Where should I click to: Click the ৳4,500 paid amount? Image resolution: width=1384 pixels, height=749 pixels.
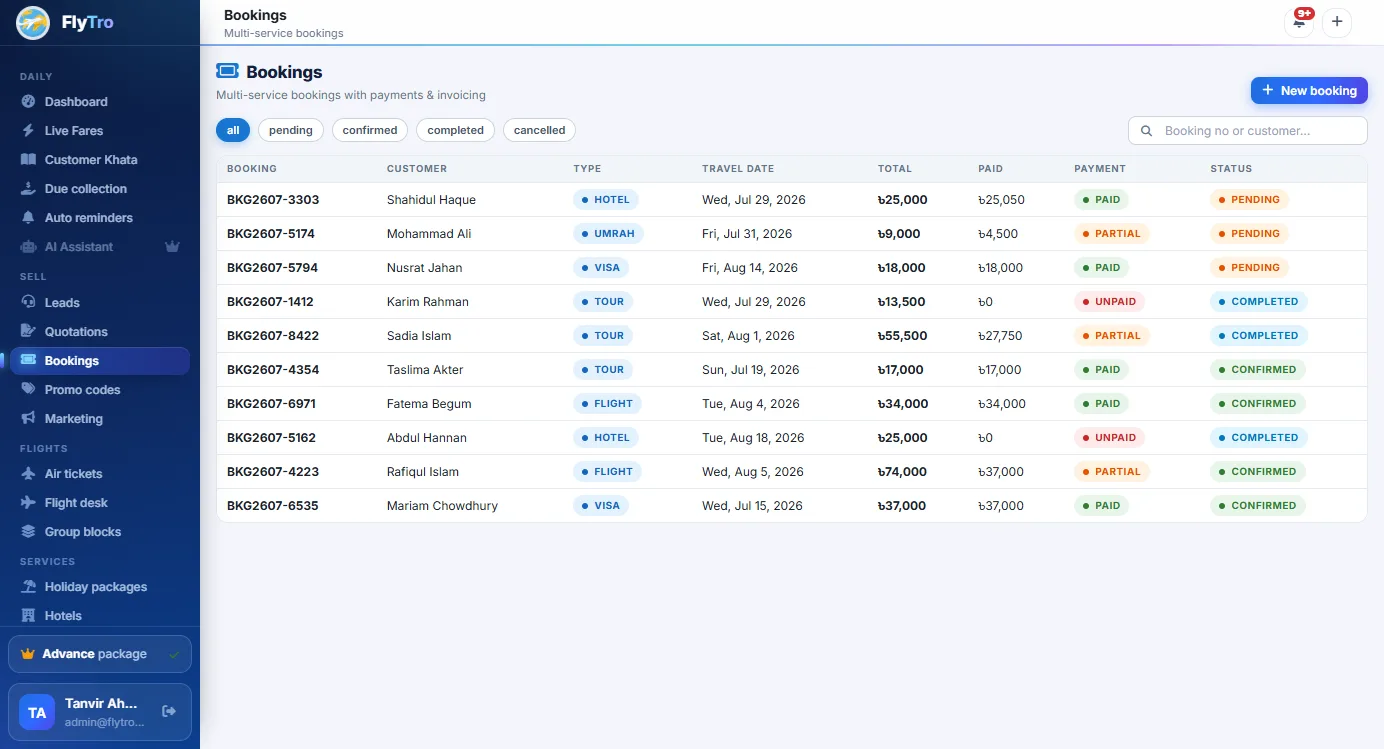point(998,234)
